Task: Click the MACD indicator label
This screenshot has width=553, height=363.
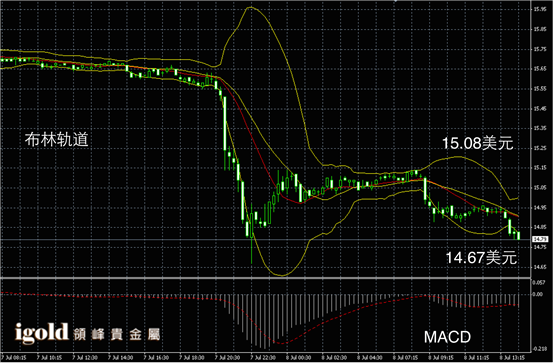Action: click(x=447, y=337)
